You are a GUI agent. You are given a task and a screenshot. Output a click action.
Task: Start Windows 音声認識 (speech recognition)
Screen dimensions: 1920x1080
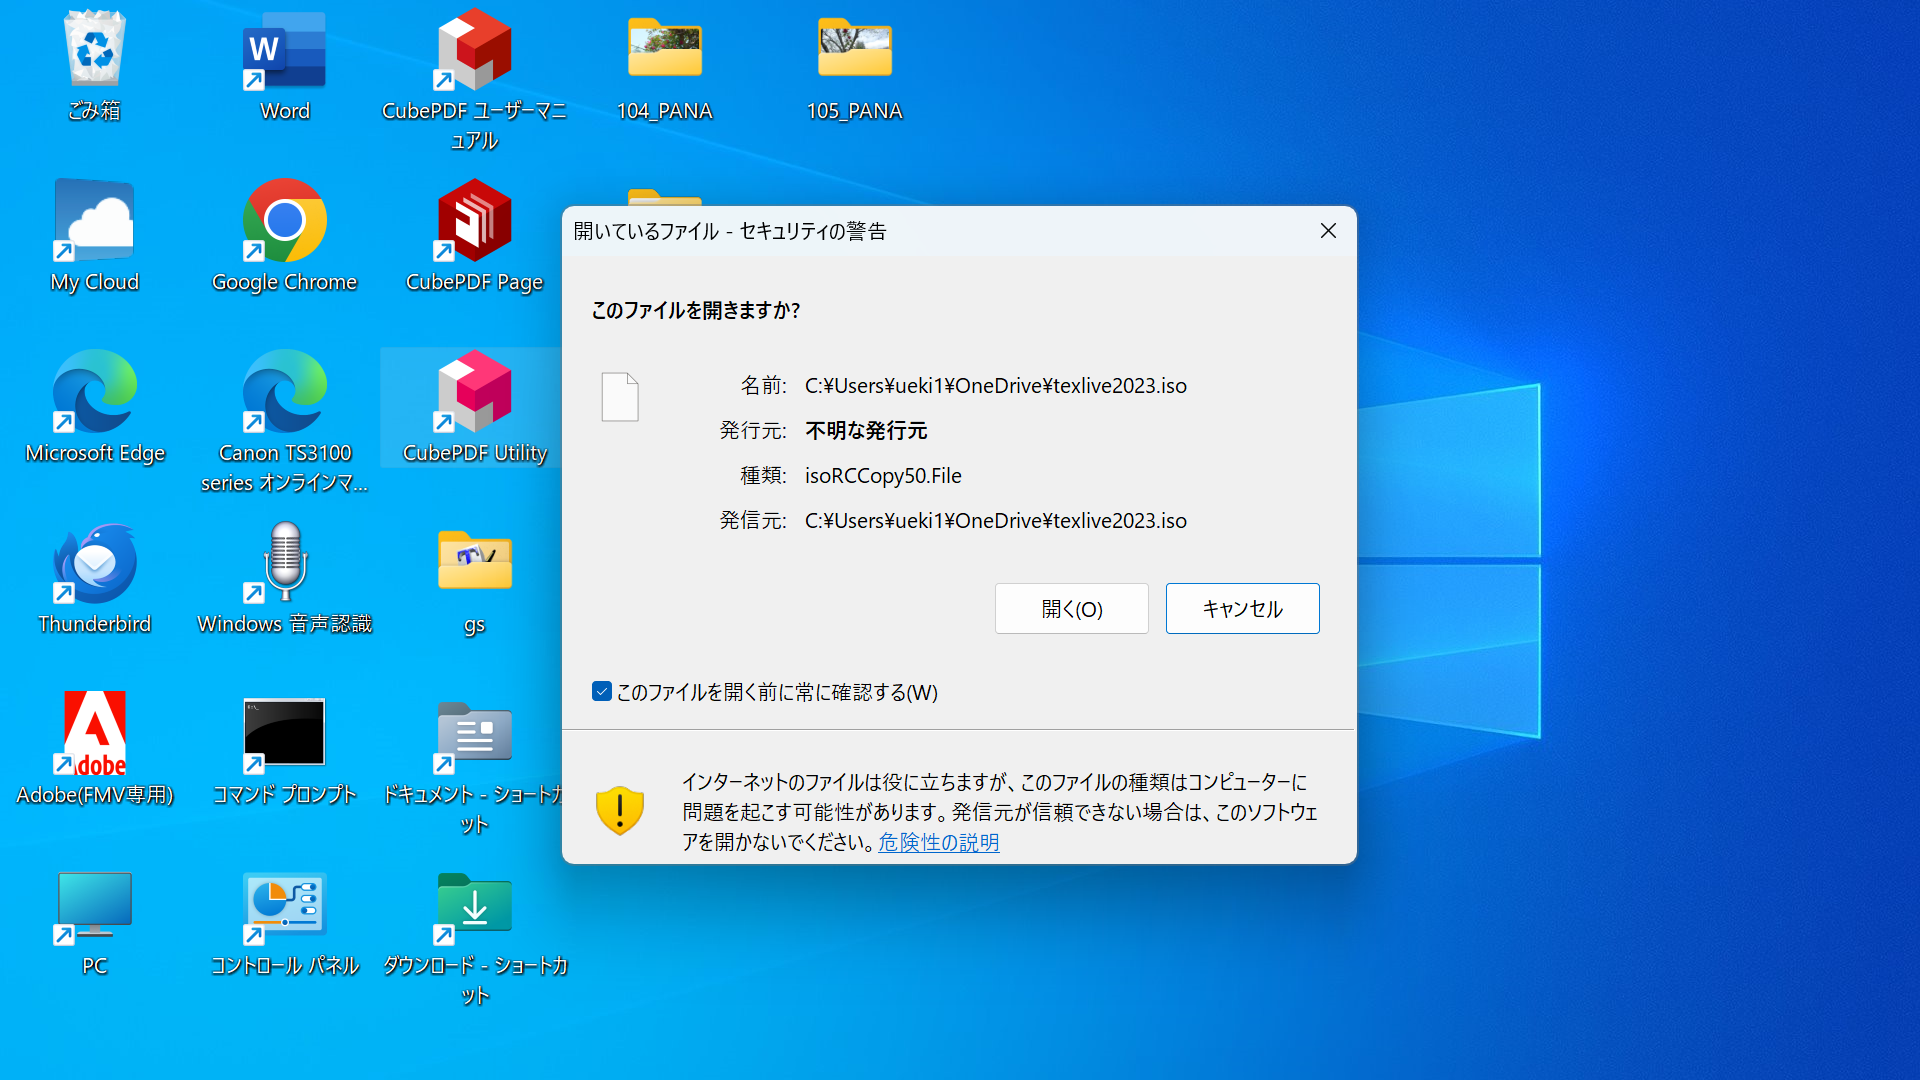coord(285,563)
